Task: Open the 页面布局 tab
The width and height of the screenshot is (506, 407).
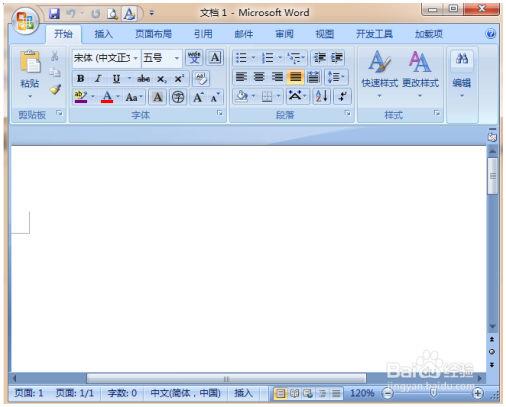Action: pyautogui.click(x=153, y=34)
